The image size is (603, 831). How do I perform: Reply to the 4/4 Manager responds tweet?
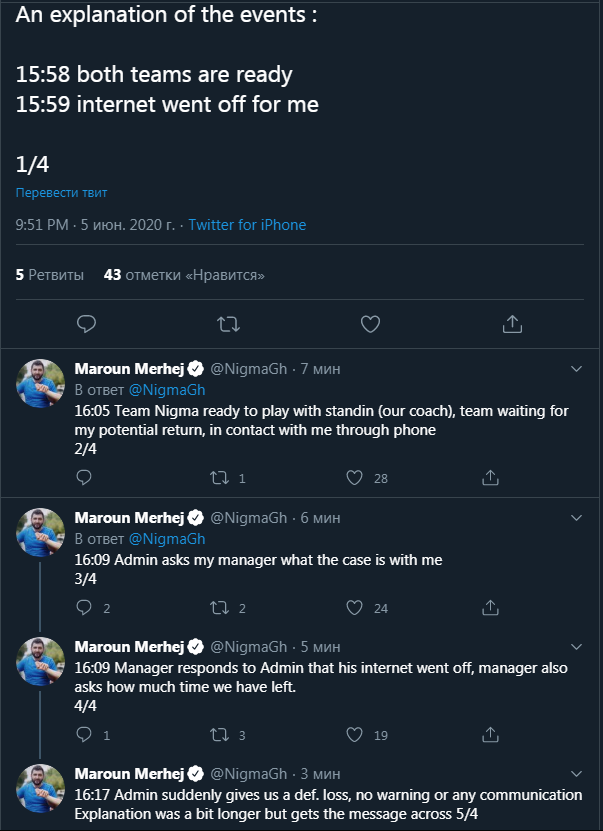pos(86,735)
